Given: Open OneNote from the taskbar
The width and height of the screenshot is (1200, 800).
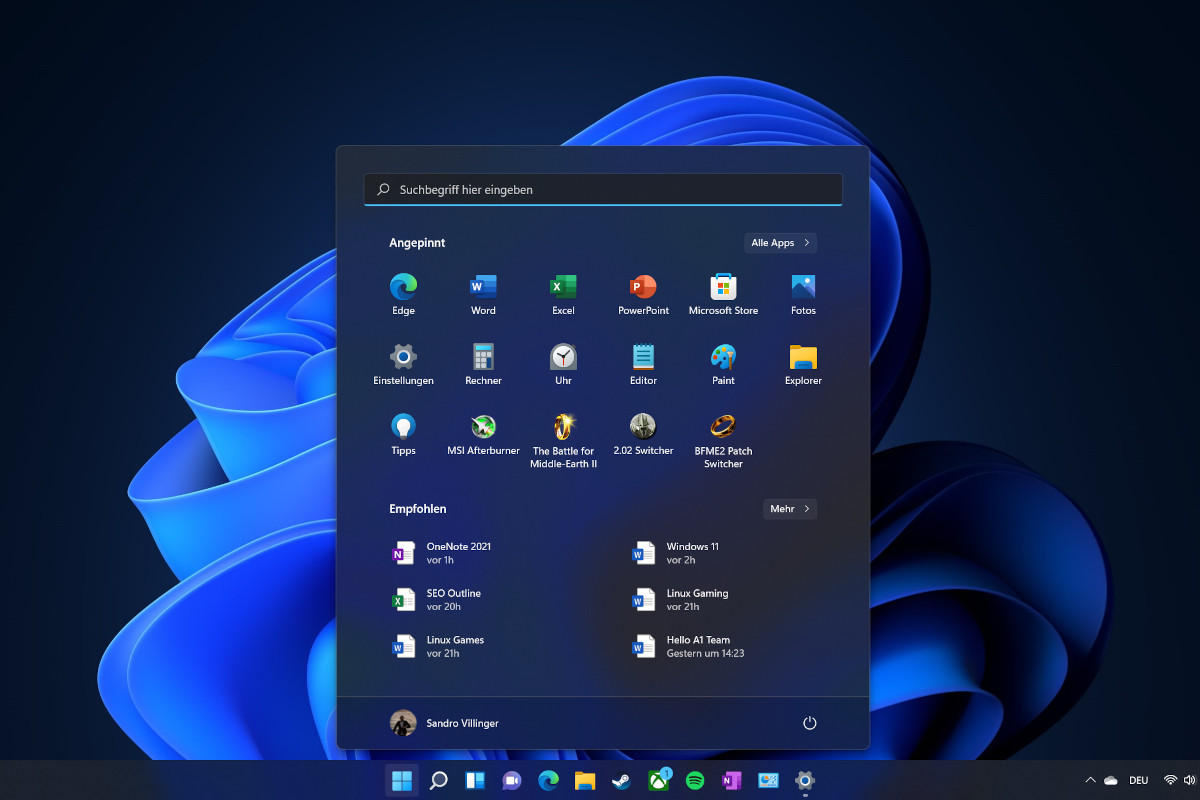Looking at the screenshot, I should (731, 780).
